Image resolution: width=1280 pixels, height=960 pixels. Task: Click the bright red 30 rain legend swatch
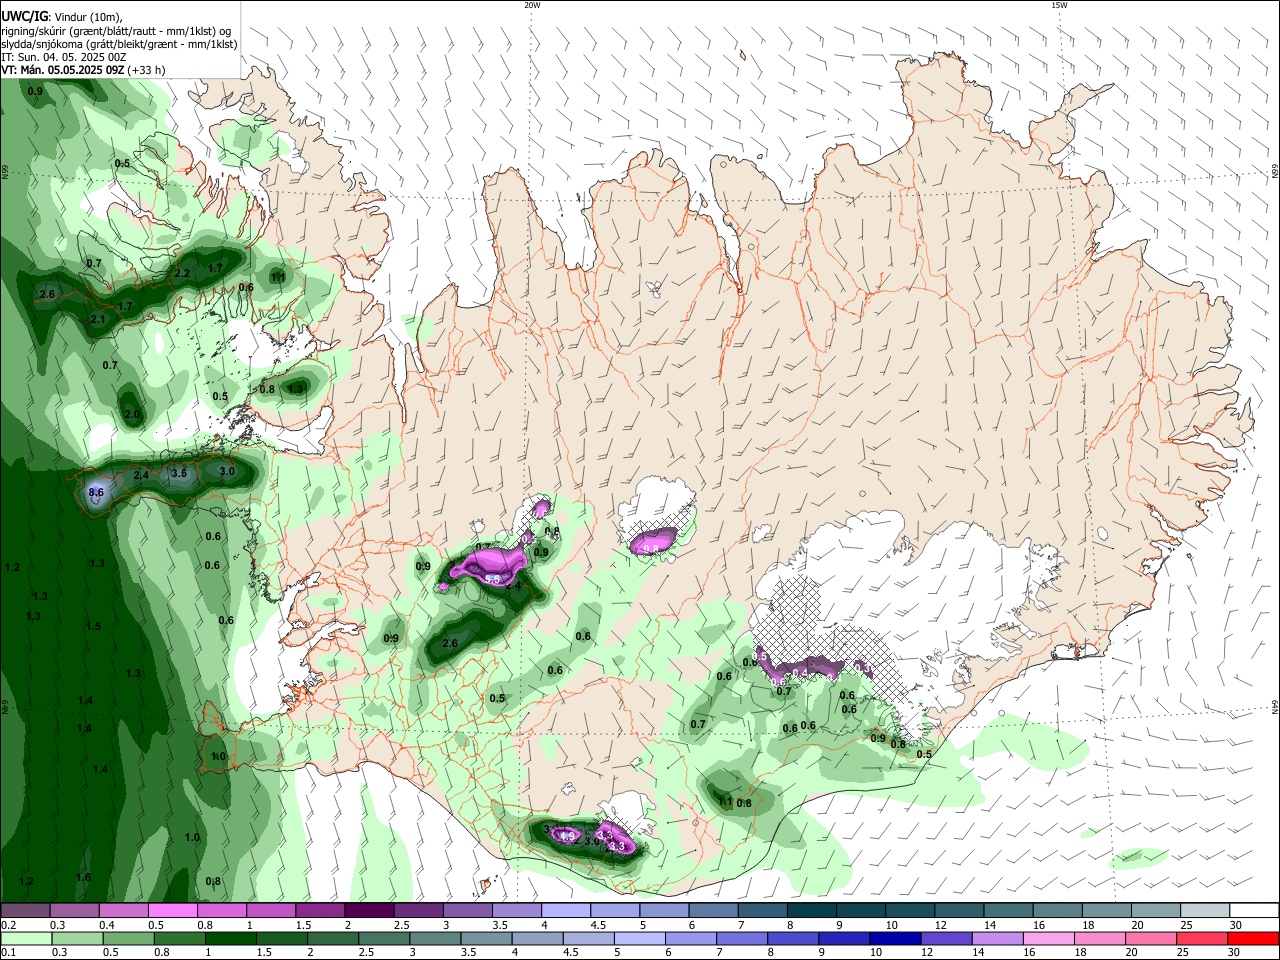tap(1253, 938)
